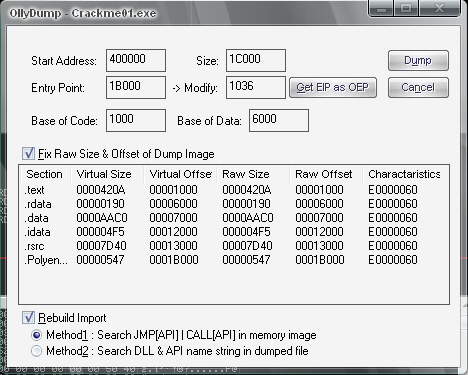
Task: Close the OllyDump window
Action: [439, 8]
